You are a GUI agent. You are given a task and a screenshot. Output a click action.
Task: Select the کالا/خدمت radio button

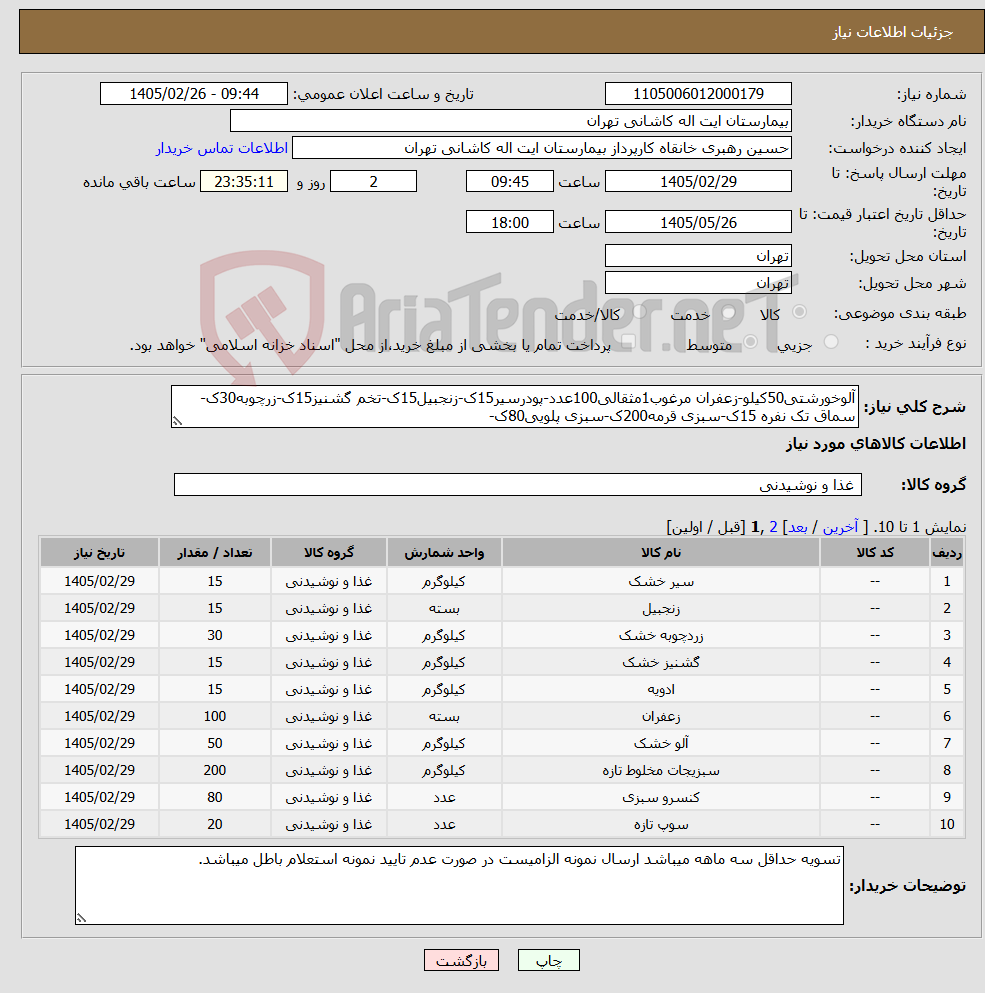[640, 312]
